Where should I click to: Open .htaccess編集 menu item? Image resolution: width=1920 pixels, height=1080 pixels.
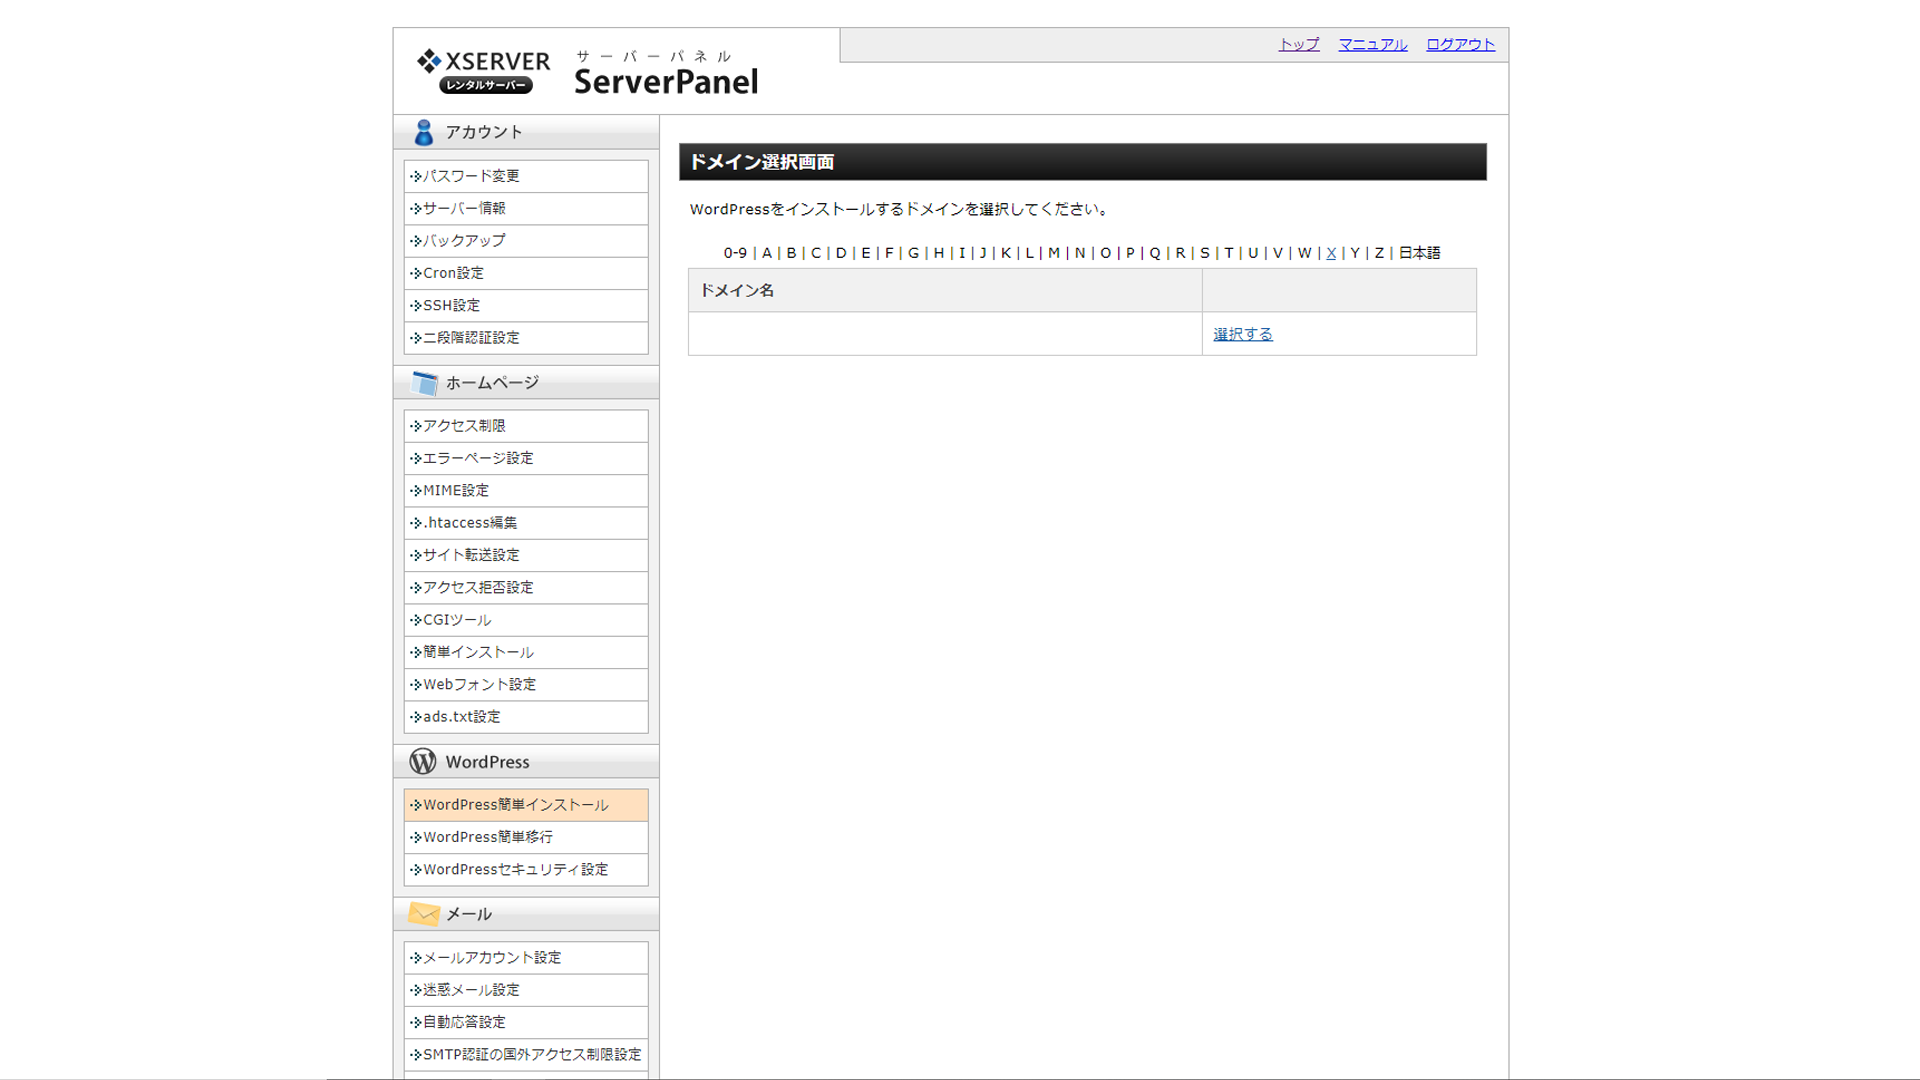[x=470, y=523]
